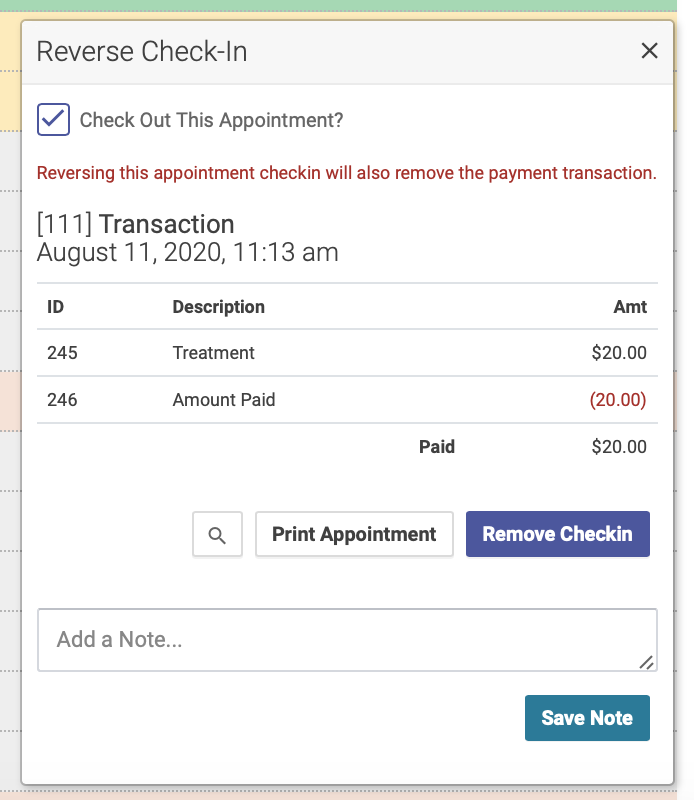Click the red (20.00) amount value

[618, 399]
